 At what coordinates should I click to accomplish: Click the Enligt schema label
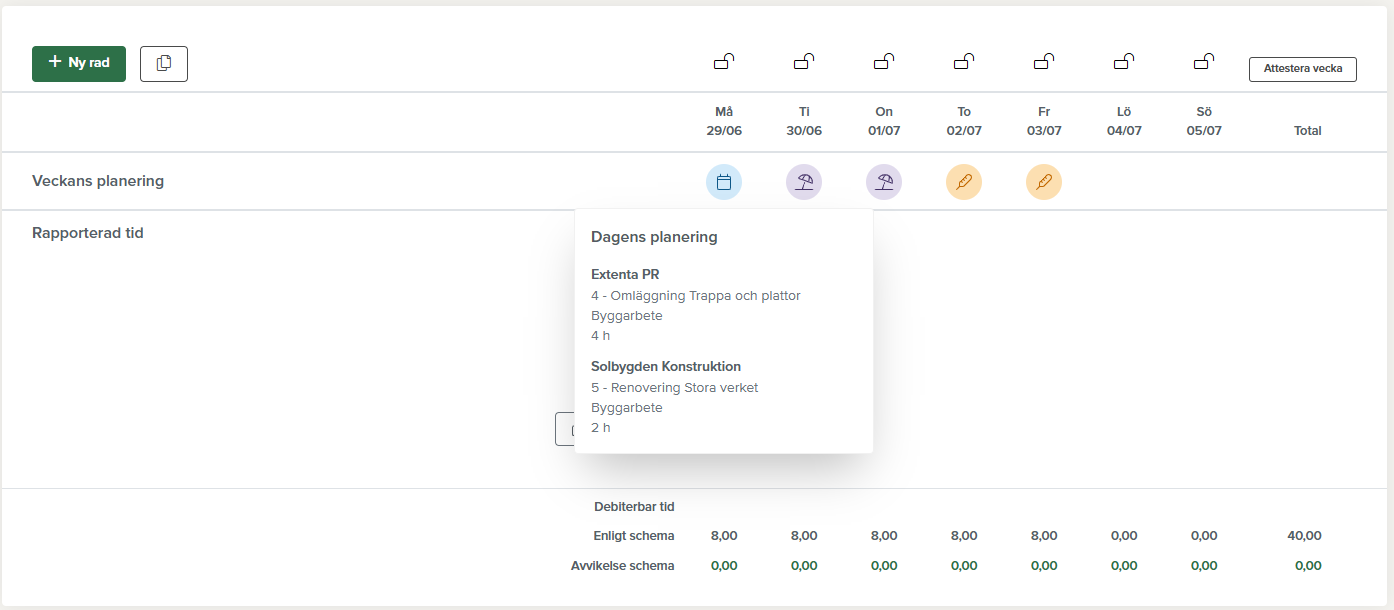point(634,536)
